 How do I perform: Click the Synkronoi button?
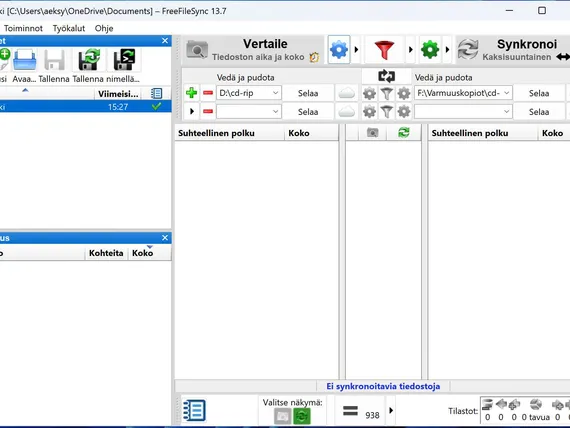(x=513, y=49)
